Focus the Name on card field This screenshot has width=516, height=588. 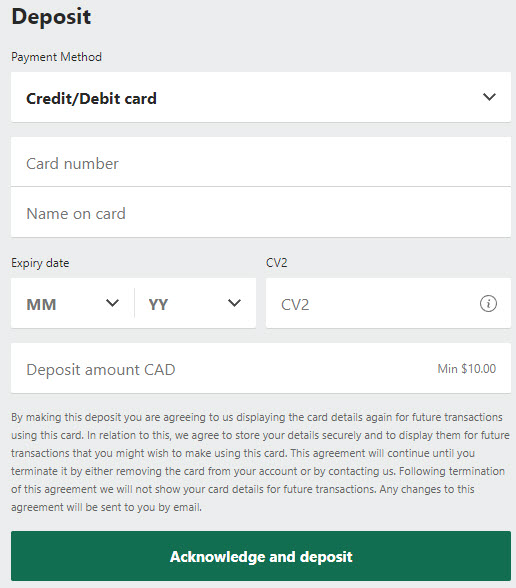(261, 212)
